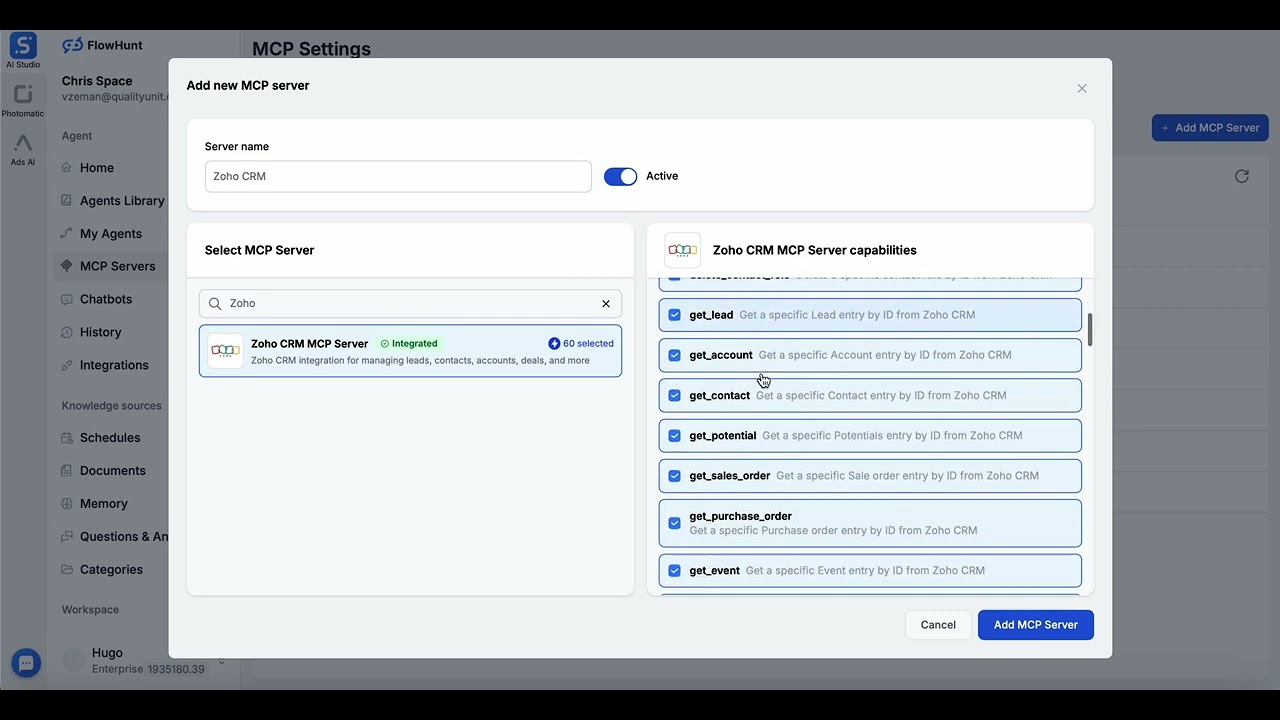Uncheck the get_lead capability checkbox
The width and height of the screenshot is (1280, 720).
(x=674, y=315)
